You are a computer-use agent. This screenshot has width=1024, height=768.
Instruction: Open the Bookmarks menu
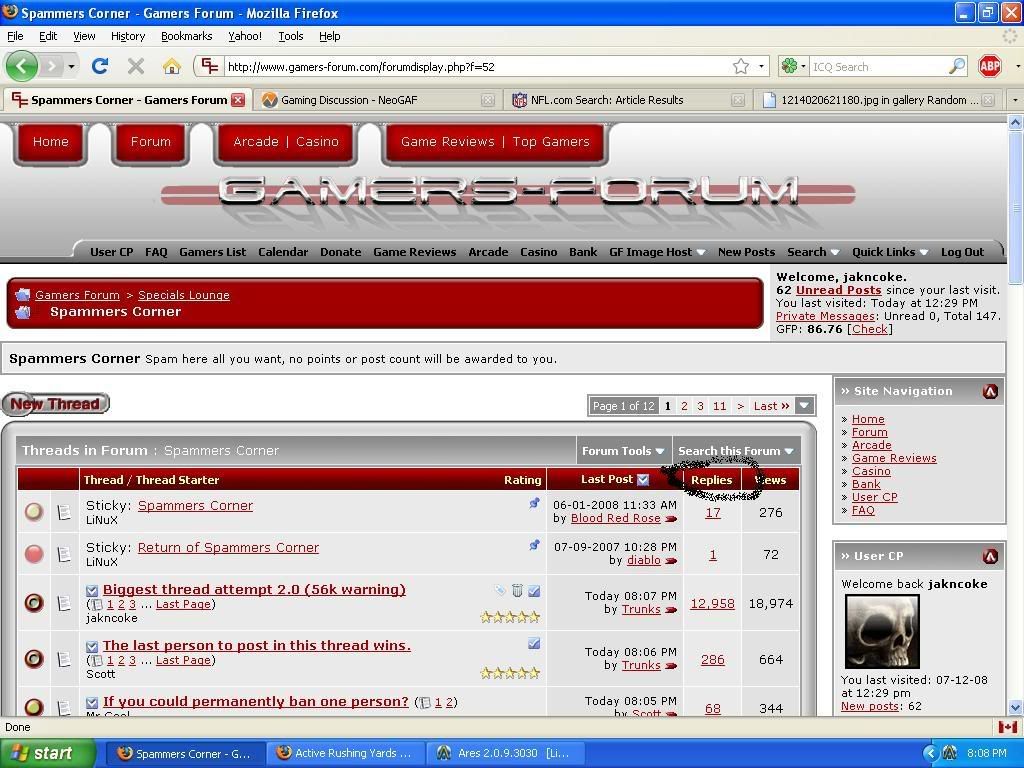point(187,36)
